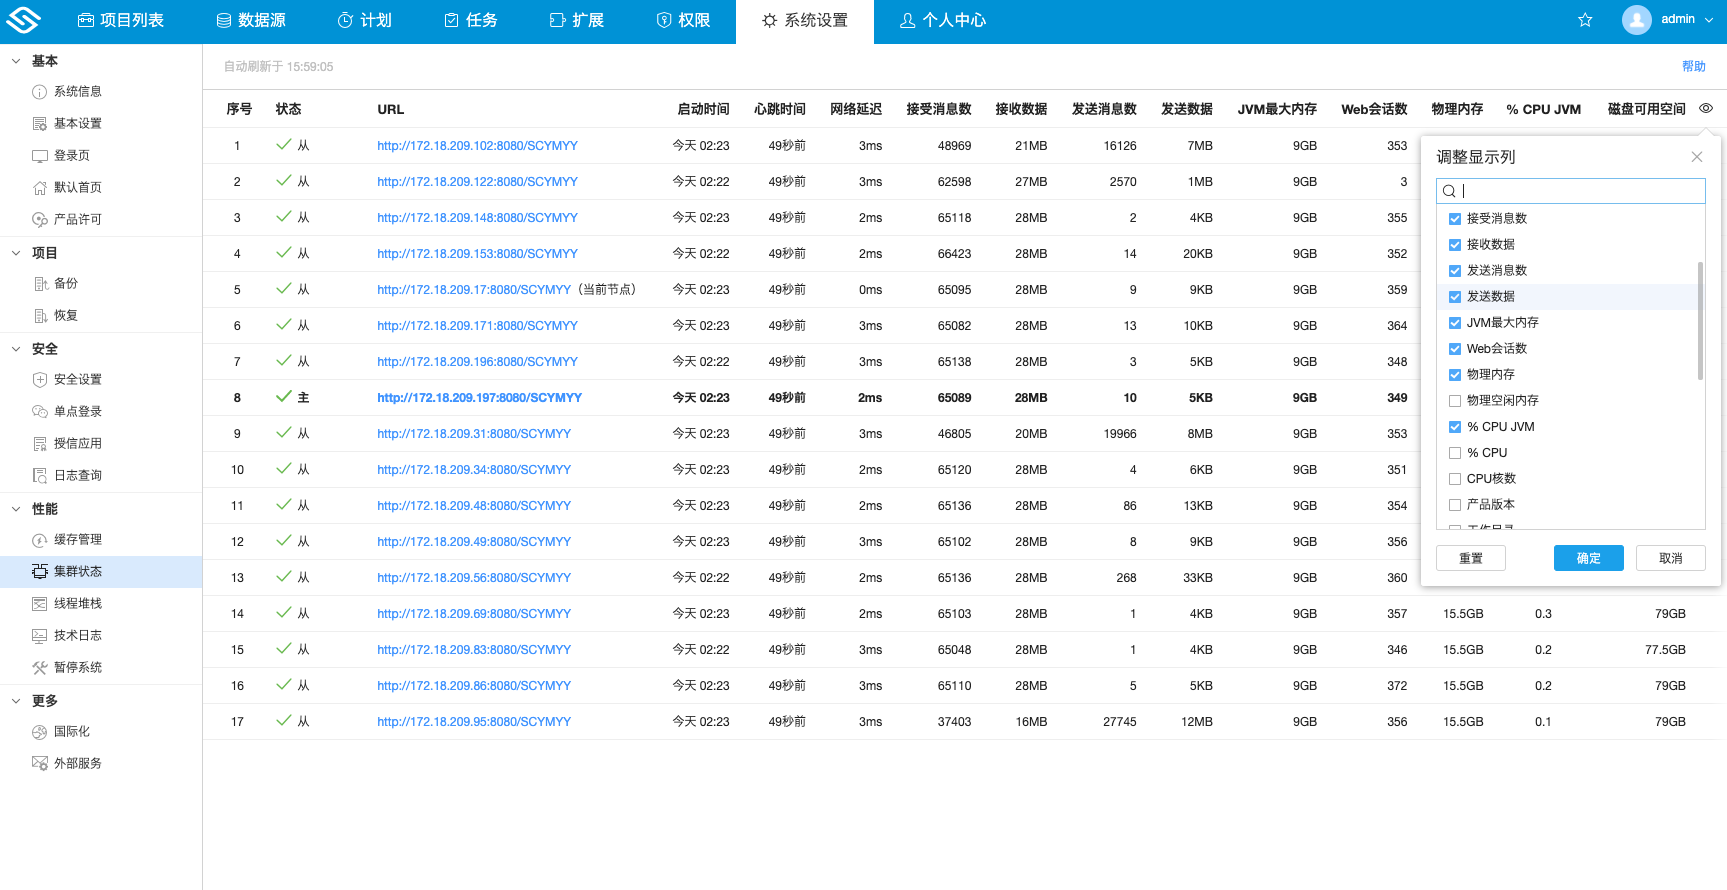1727x890 pixels.
Task: Collapse the 性能 sidebar section
Action: click(x=16, y=509)
